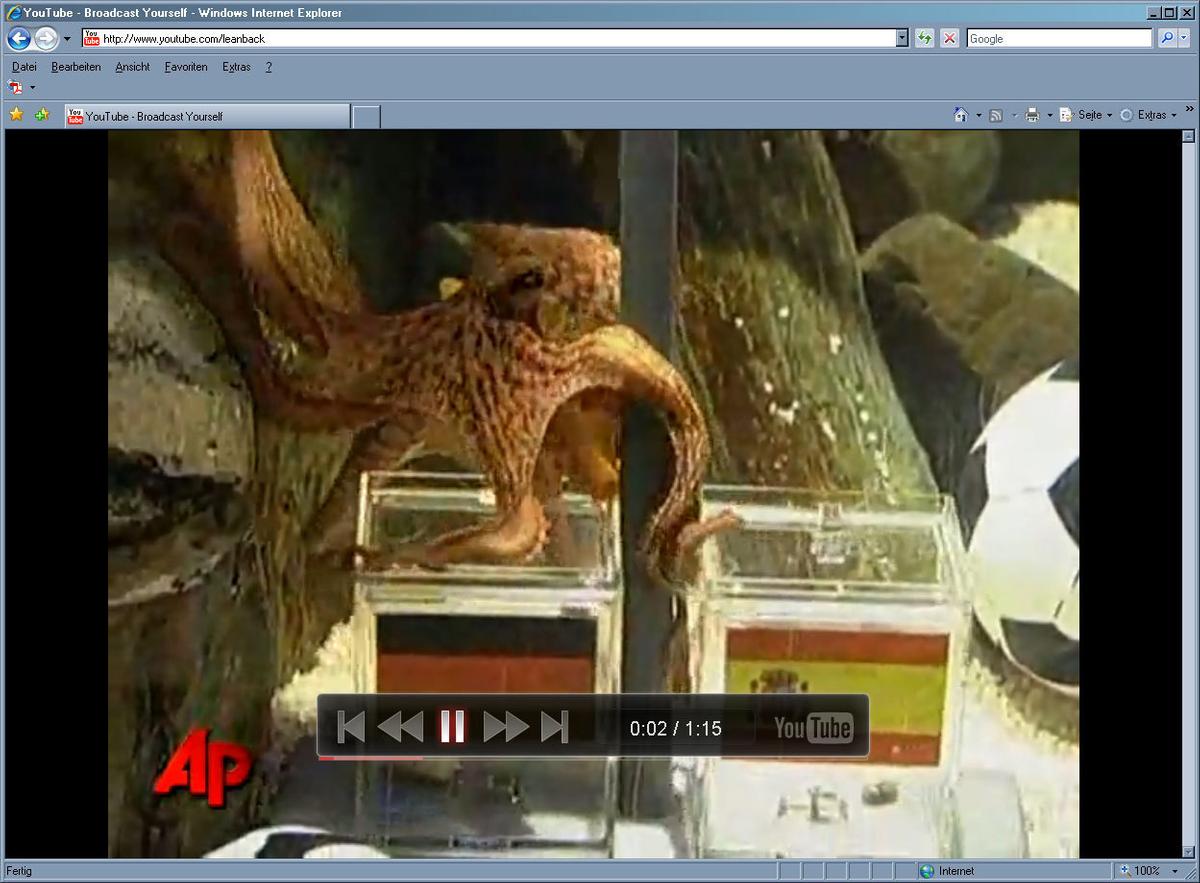Open a new blank tab

click(366, 117)
